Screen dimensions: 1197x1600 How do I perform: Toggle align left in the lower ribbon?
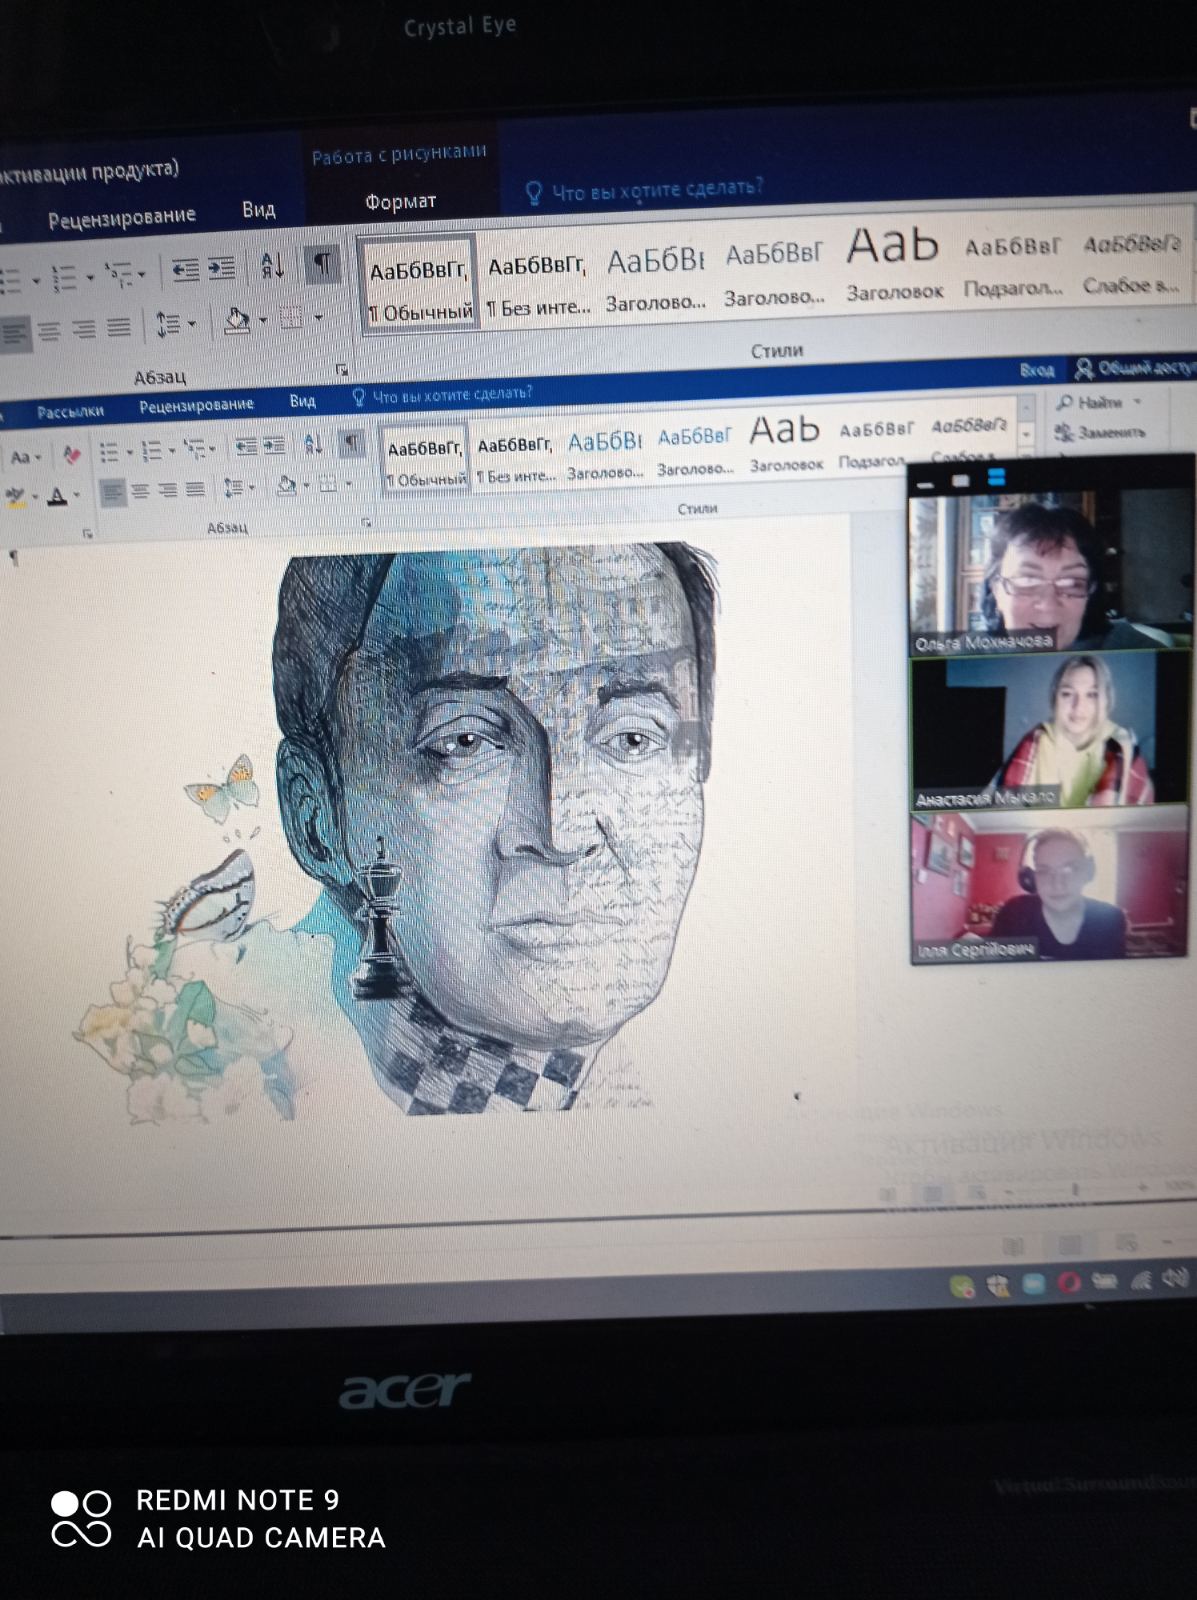click(112, 493)
